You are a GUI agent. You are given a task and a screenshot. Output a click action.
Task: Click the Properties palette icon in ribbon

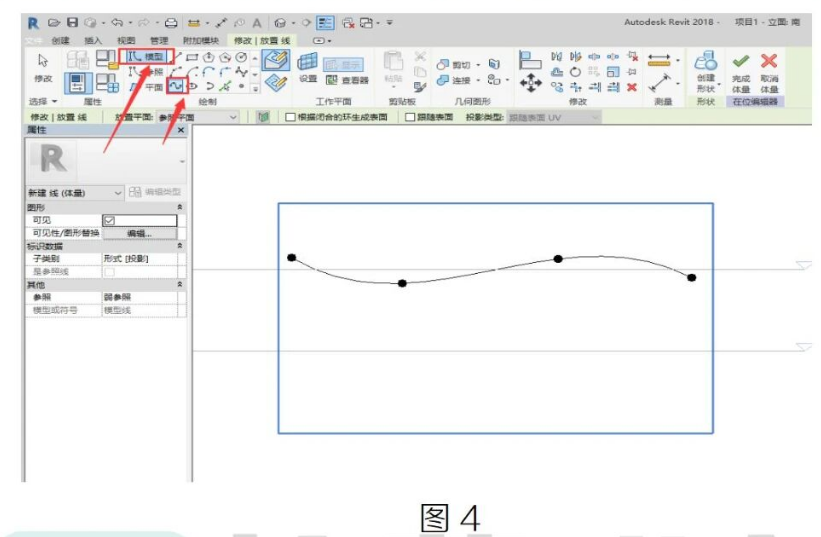coord(79,83)
